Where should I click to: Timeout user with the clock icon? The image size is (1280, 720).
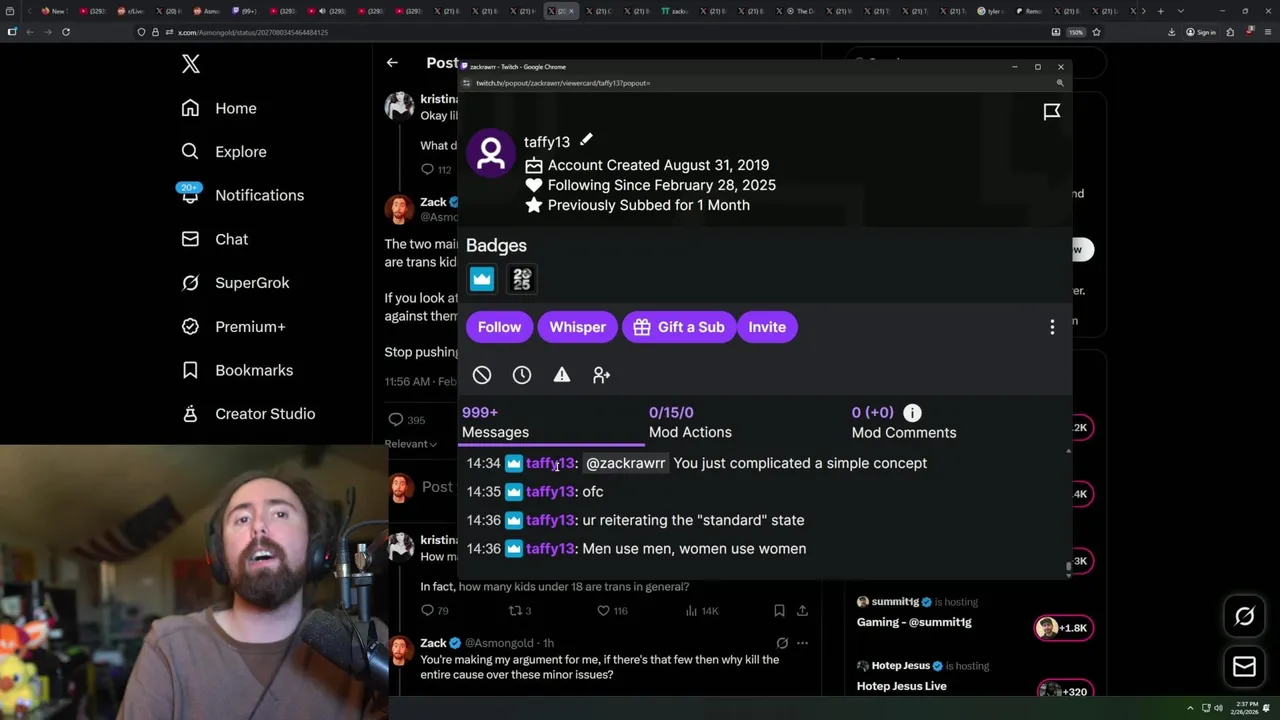pyautogui.click(x=522, y=375)
